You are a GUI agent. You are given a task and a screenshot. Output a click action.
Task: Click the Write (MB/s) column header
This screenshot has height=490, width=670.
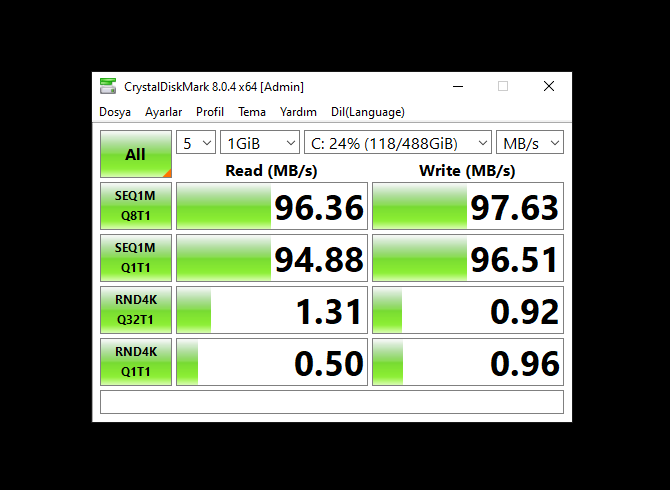tap(467, 171)
